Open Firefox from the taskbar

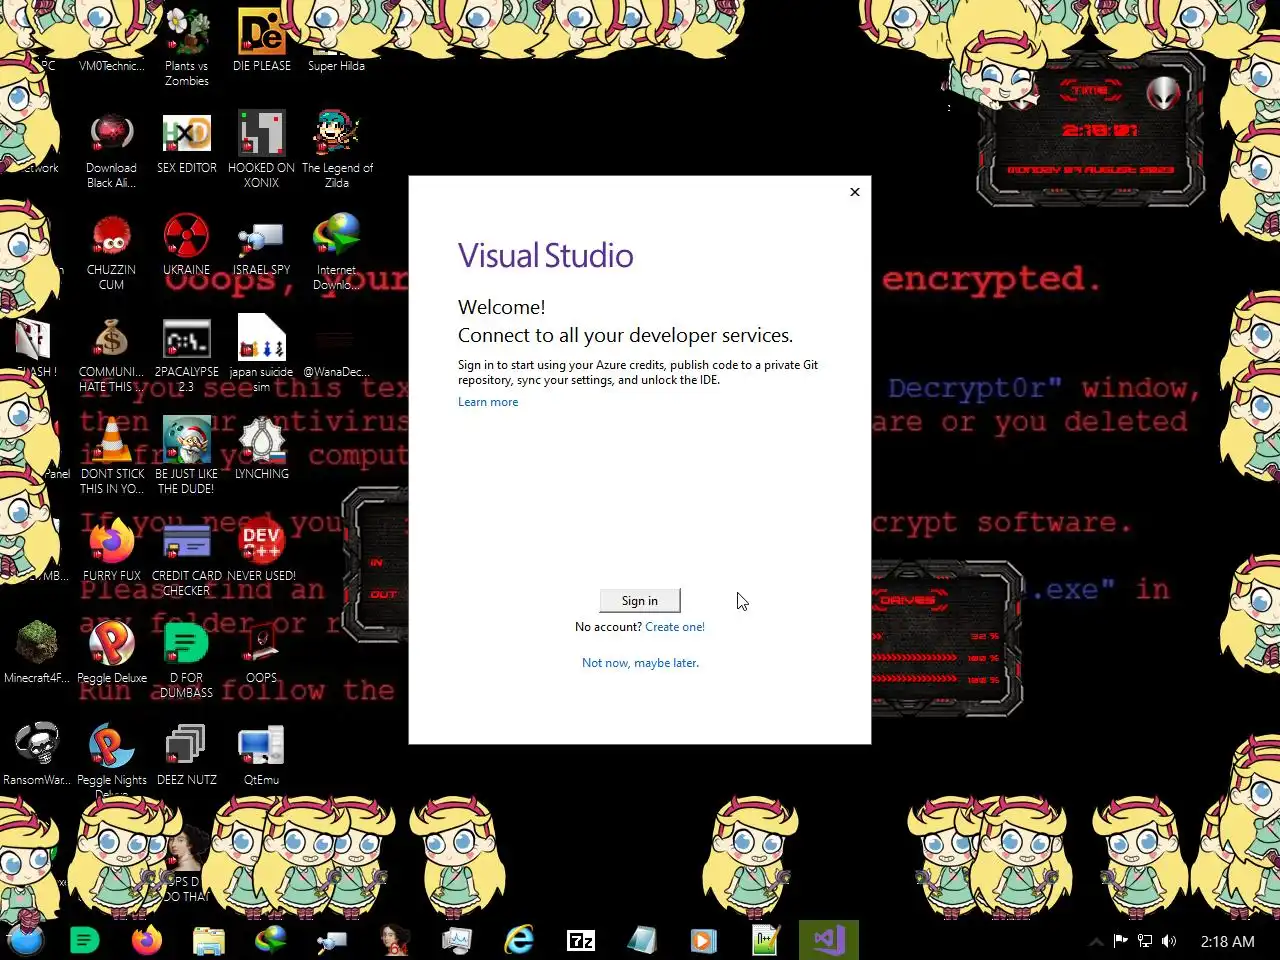pyautogui.click(x=147, y=940)
